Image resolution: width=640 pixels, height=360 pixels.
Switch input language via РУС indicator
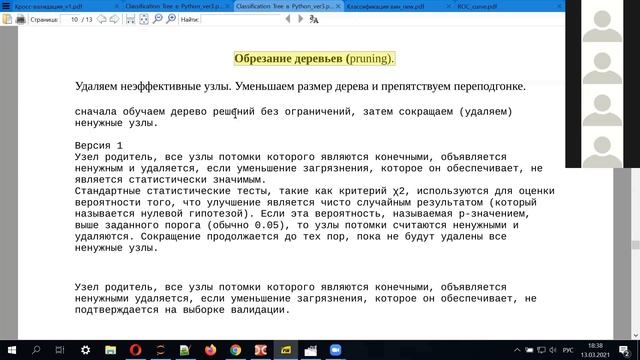(568, 350)
